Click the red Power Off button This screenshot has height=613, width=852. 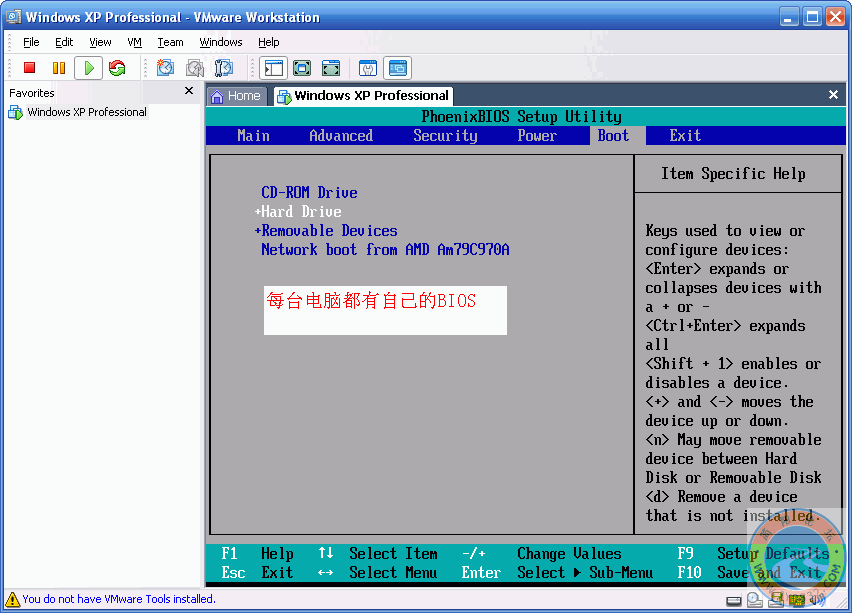(29, 68)
